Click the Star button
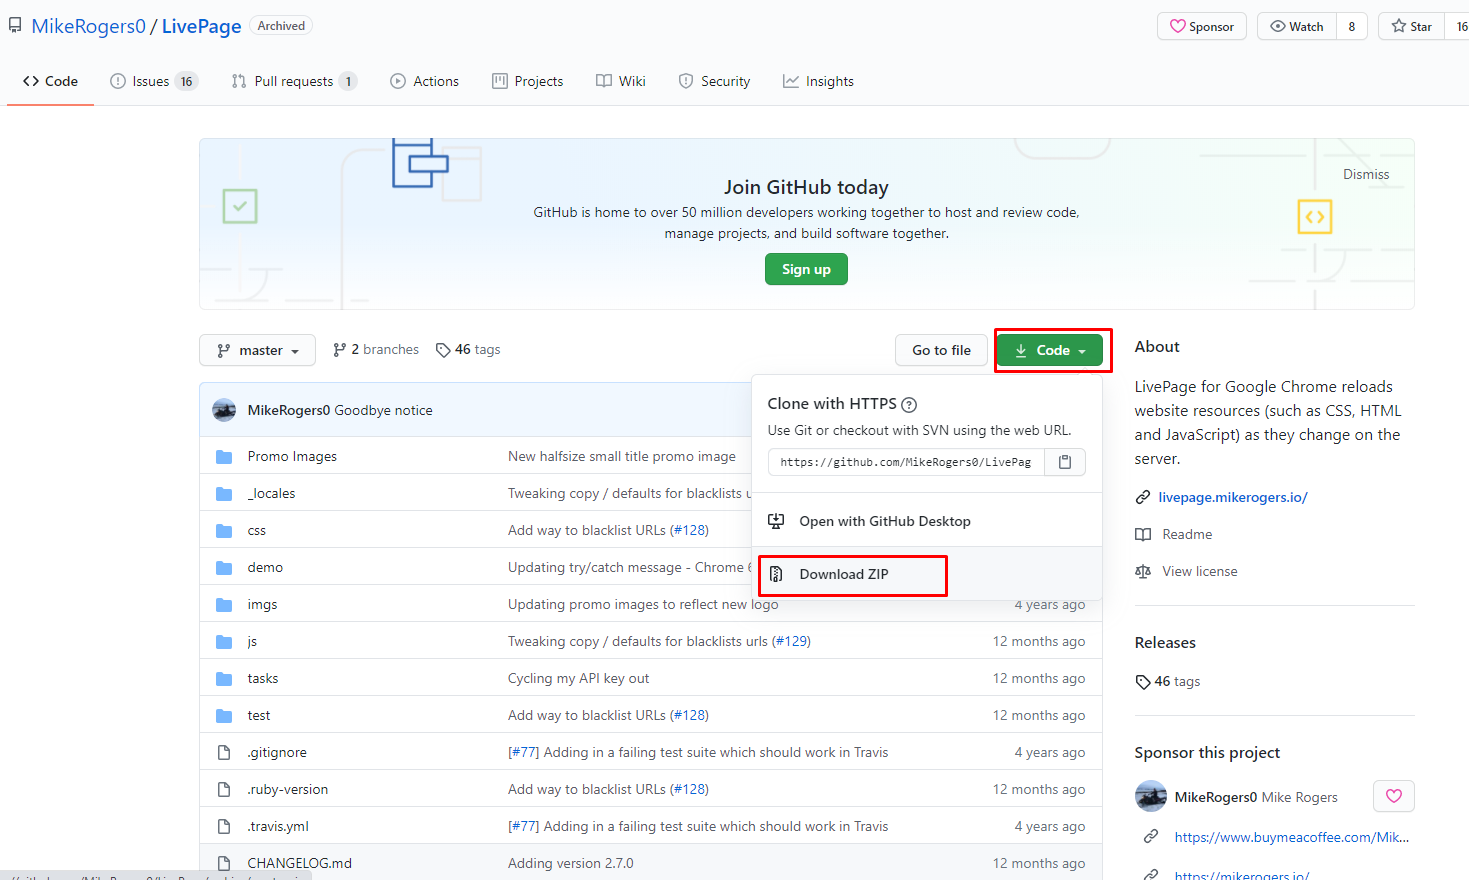The image size is (1469, 880). pyautogui.click(x=1412, y=26)
